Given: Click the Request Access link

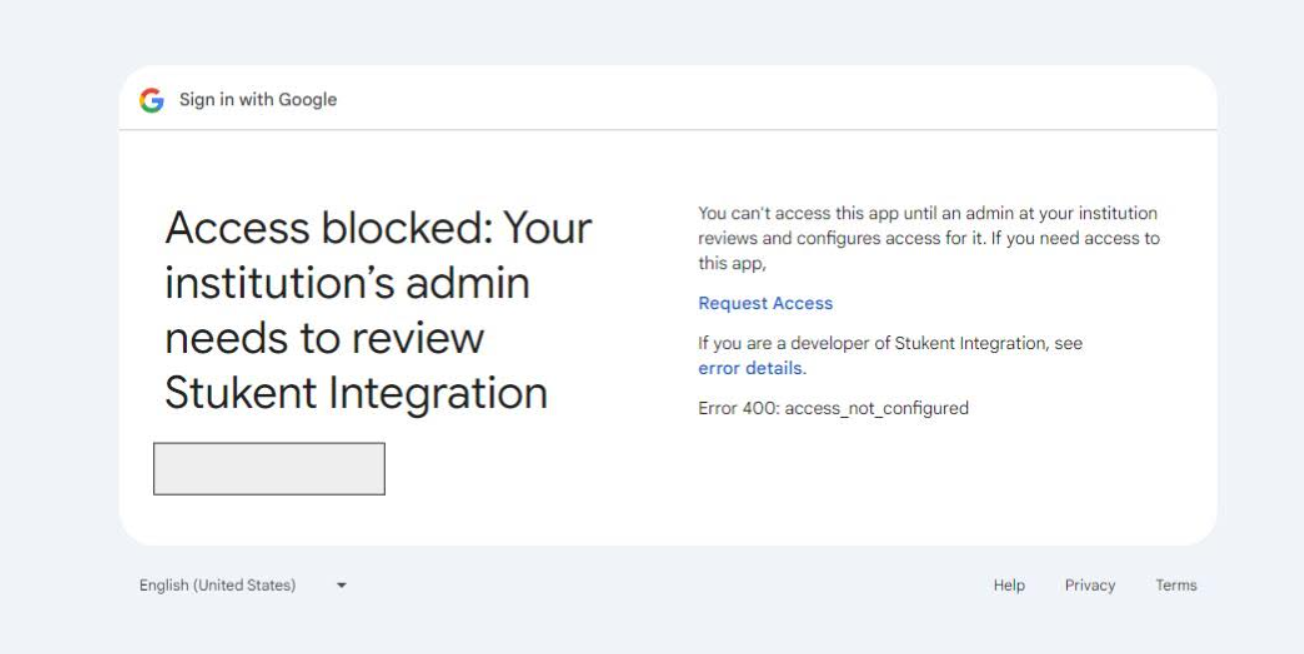Looking at the screenshot, I should pos(765,303).
